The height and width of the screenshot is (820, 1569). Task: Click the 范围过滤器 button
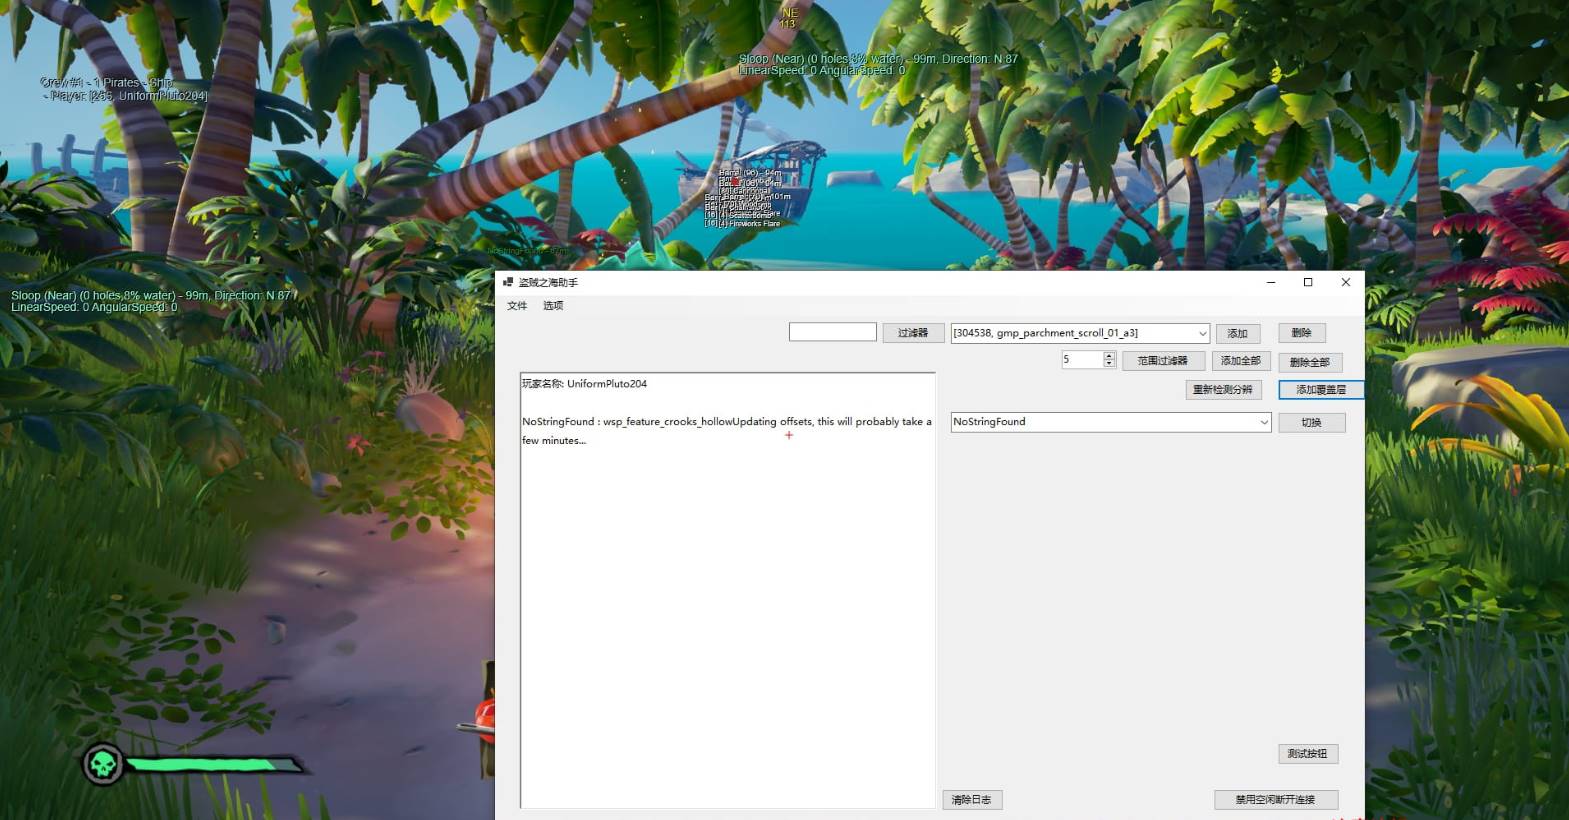[1163, 361]
